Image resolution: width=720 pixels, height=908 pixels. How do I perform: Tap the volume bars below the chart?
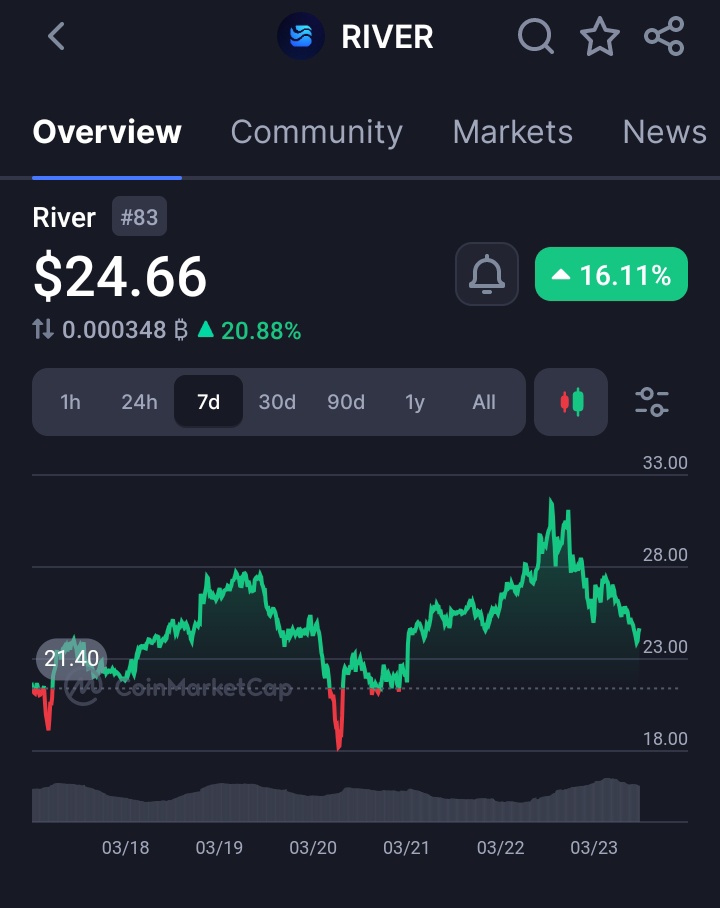336,802
